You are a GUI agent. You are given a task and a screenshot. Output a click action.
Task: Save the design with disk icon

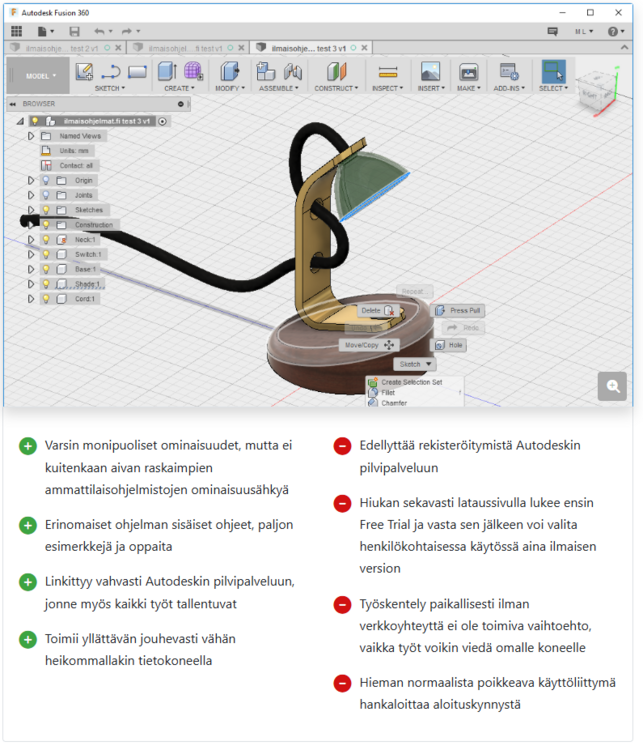(74, 32)
